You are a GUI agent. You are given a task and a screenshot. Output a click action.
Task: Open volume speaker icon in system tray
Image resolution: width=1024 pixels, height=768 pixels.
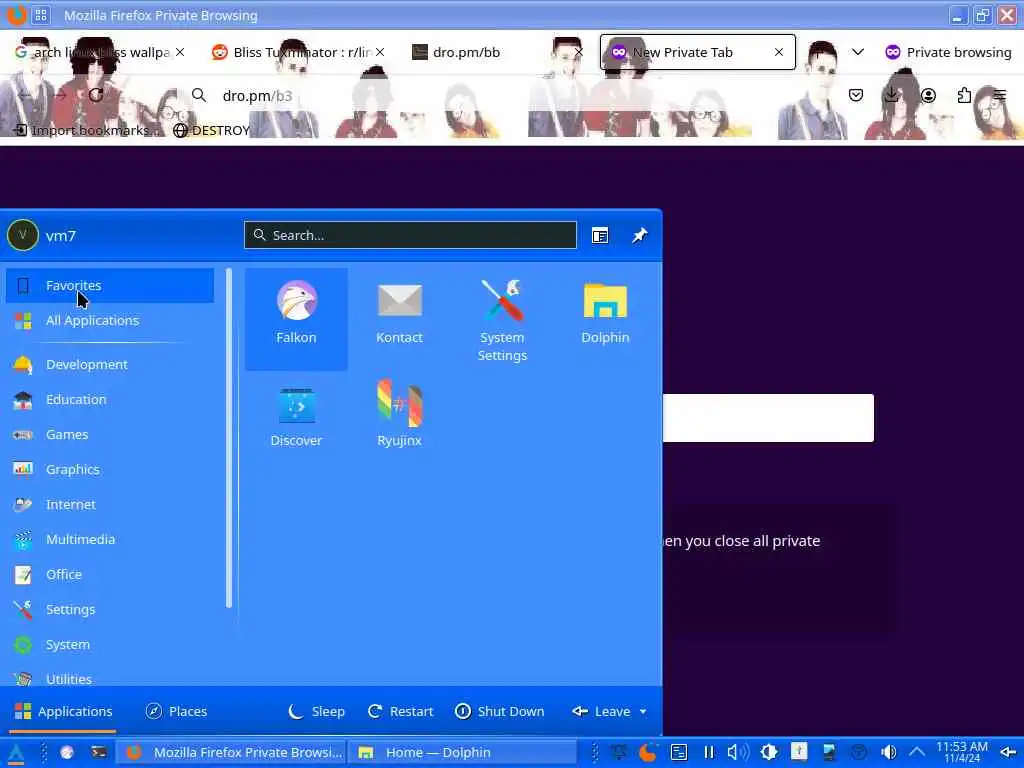click(738, 752)
